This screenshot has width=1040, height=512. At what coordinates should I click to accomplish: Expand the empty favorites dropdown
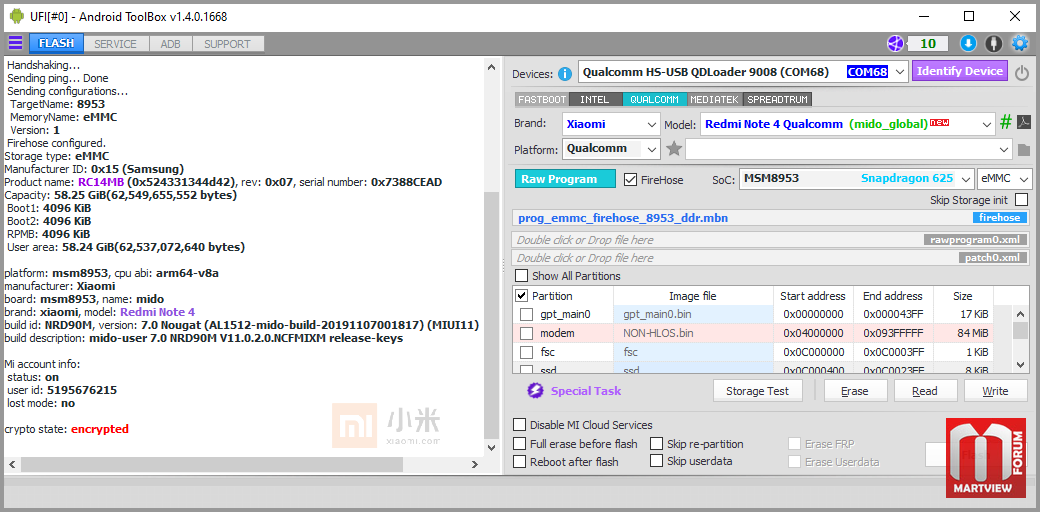pos(1006,149)
